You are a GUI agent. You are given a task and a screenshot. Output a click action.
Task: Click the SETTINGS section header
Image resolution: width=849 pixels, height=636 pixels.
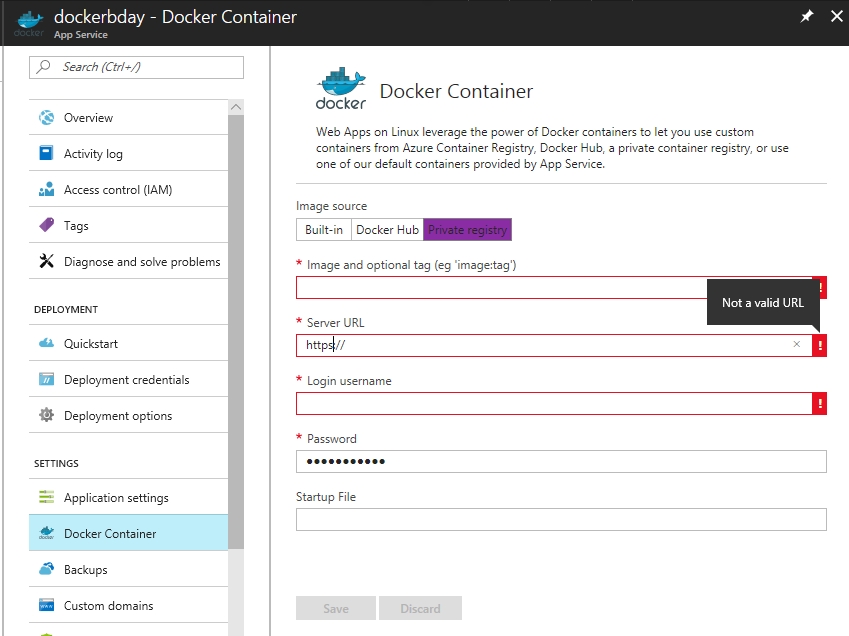tap(56, 463)
